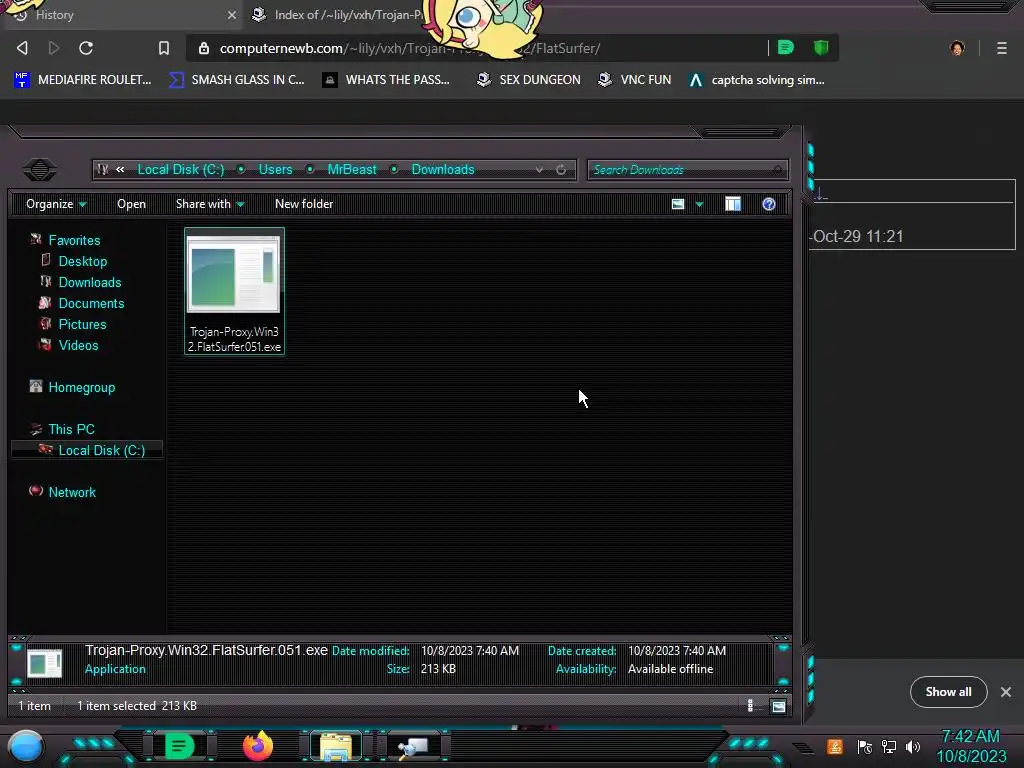Select Trojan-Proxy.Win32.FlatSurfer.051.exe file thumbnail
Image resolution: width=1024 pixels, height=768 pixels.
click(234, 291)
